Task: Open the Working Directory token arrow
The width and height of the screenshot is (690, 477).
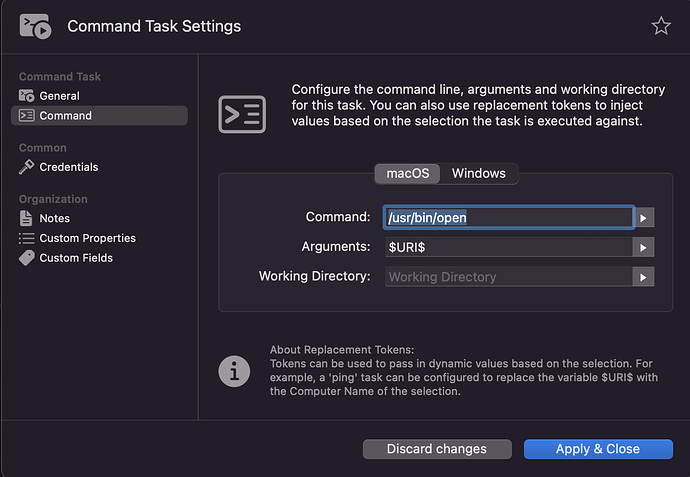Action: pyautogui.click(x=644, y=276)
